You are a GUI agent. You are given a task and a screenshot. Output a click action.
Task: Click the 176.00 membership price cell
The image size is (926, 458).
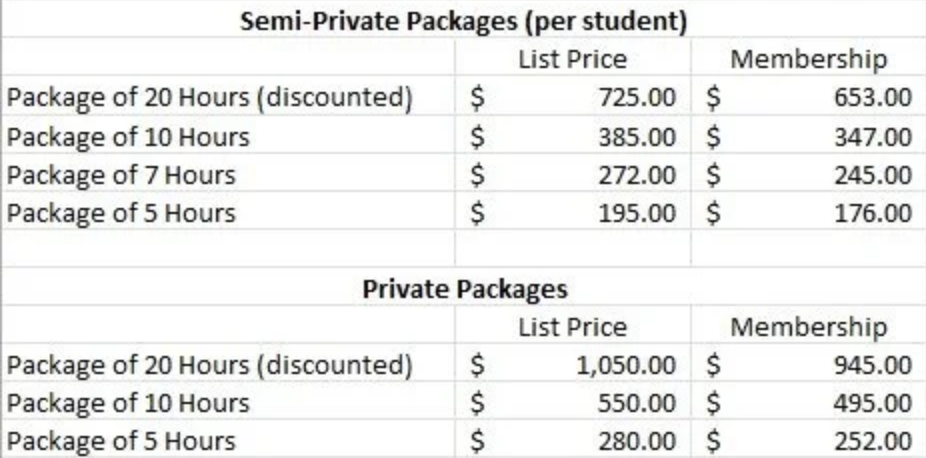(x=808, y=211)
